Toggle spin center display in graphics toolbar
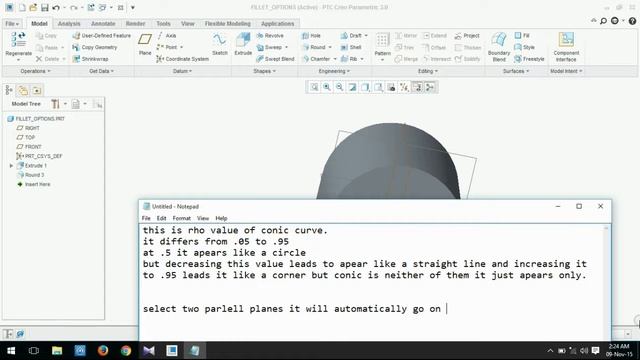Image resolution: width=640 pixels, height=360 pixels. click(430, 87)
